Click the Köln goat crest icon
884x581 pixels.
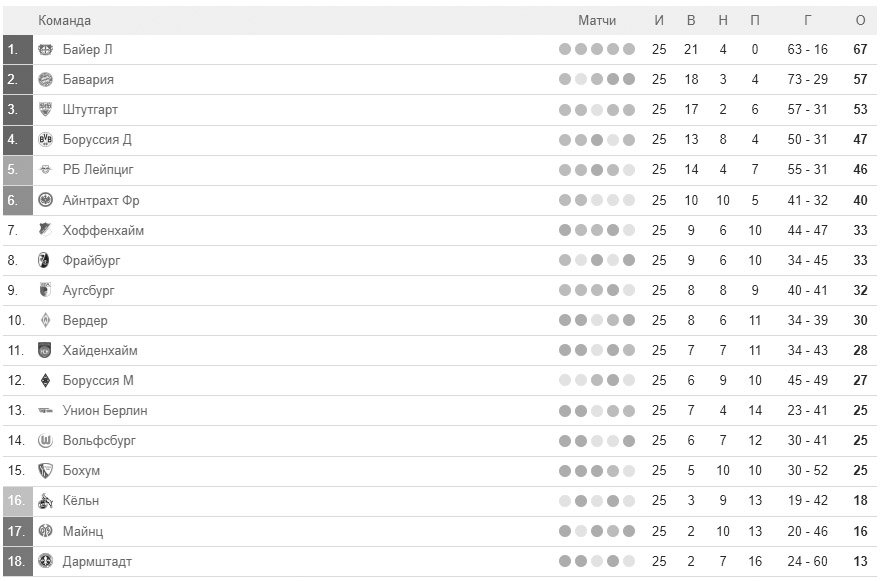[45, 500]
